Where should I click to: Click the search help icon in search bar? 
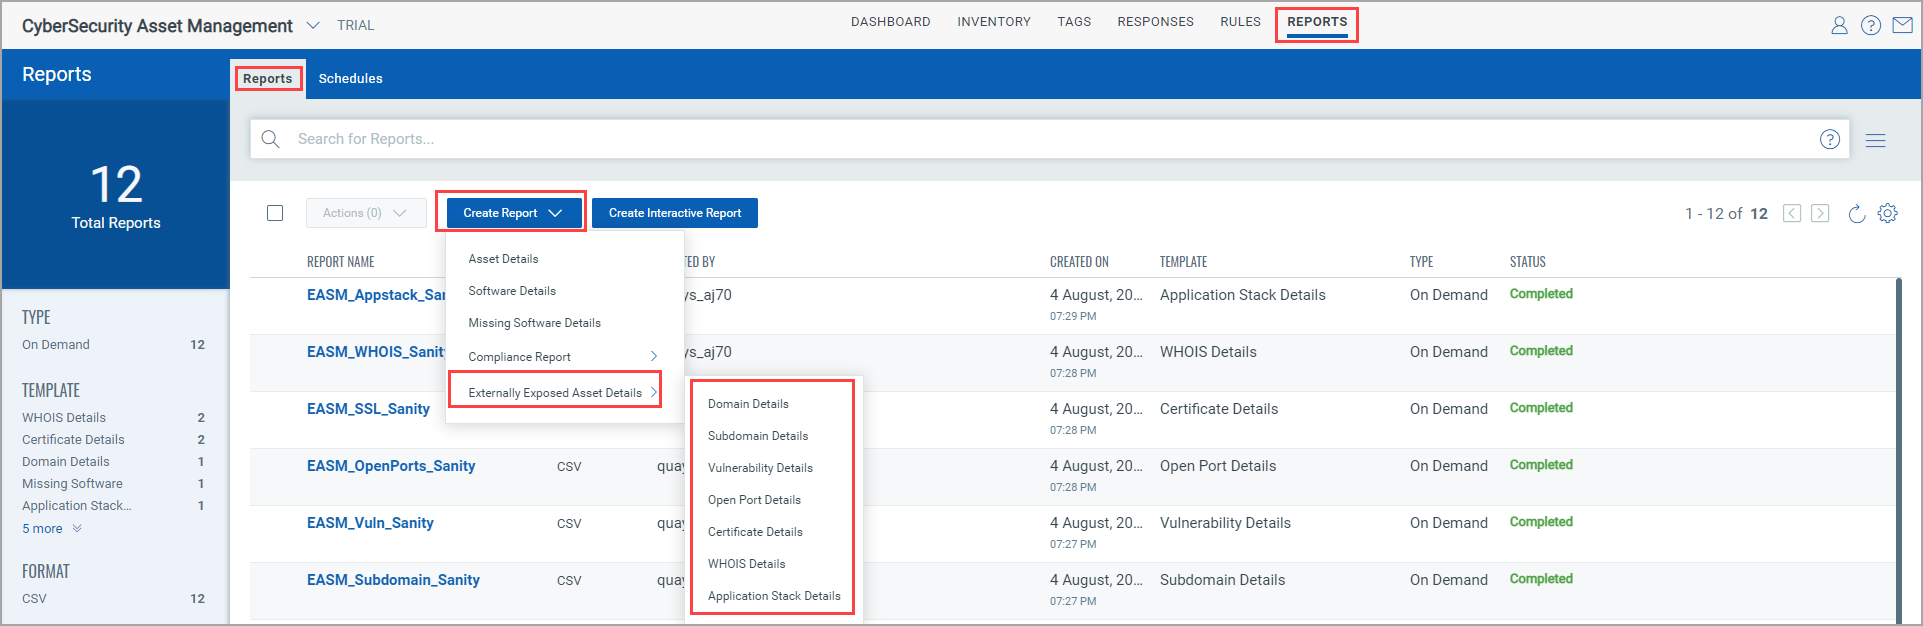click(1830, 140)
